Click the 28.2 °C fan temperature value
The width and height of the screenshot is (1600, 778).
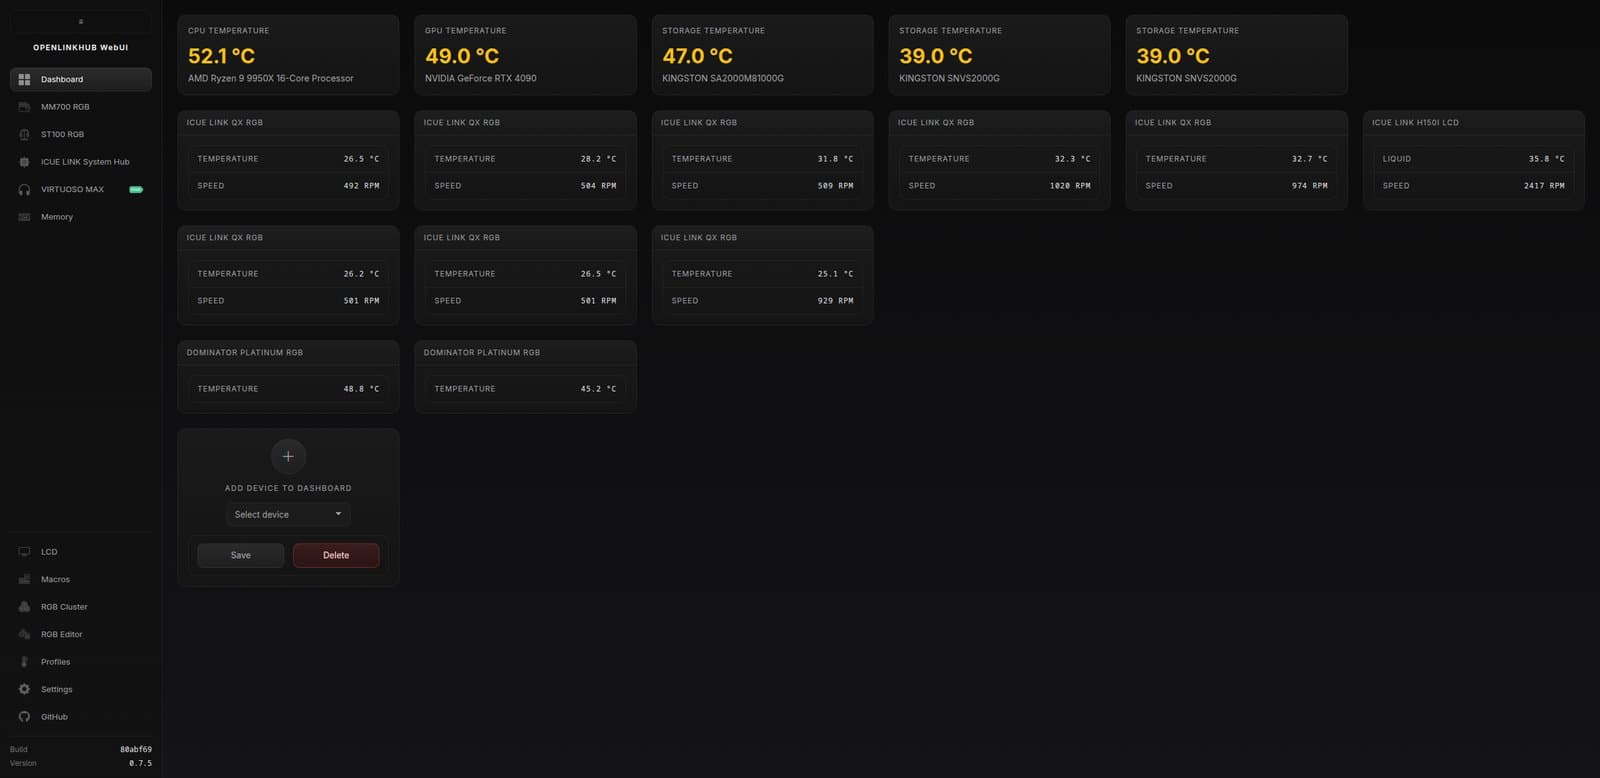pyautogui.click(x=598, y=159)
